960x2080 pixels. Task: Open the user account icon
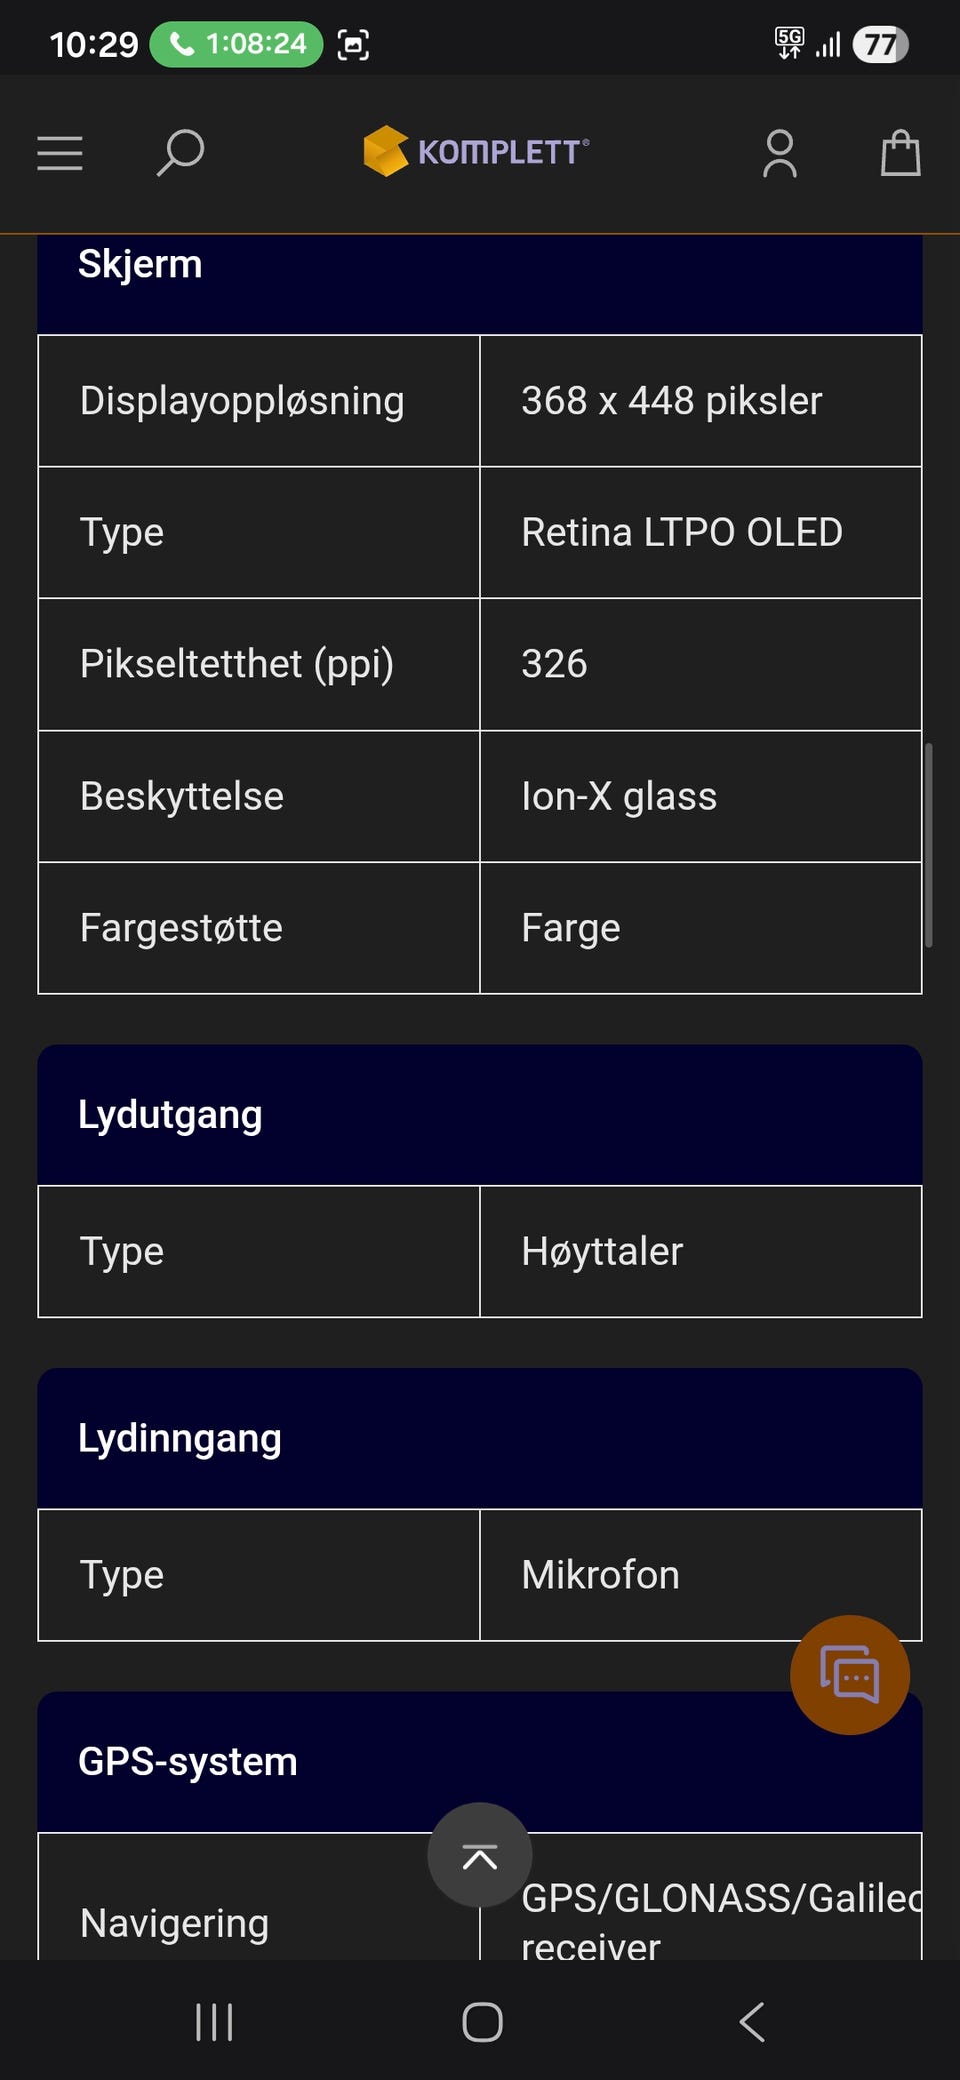780,154
